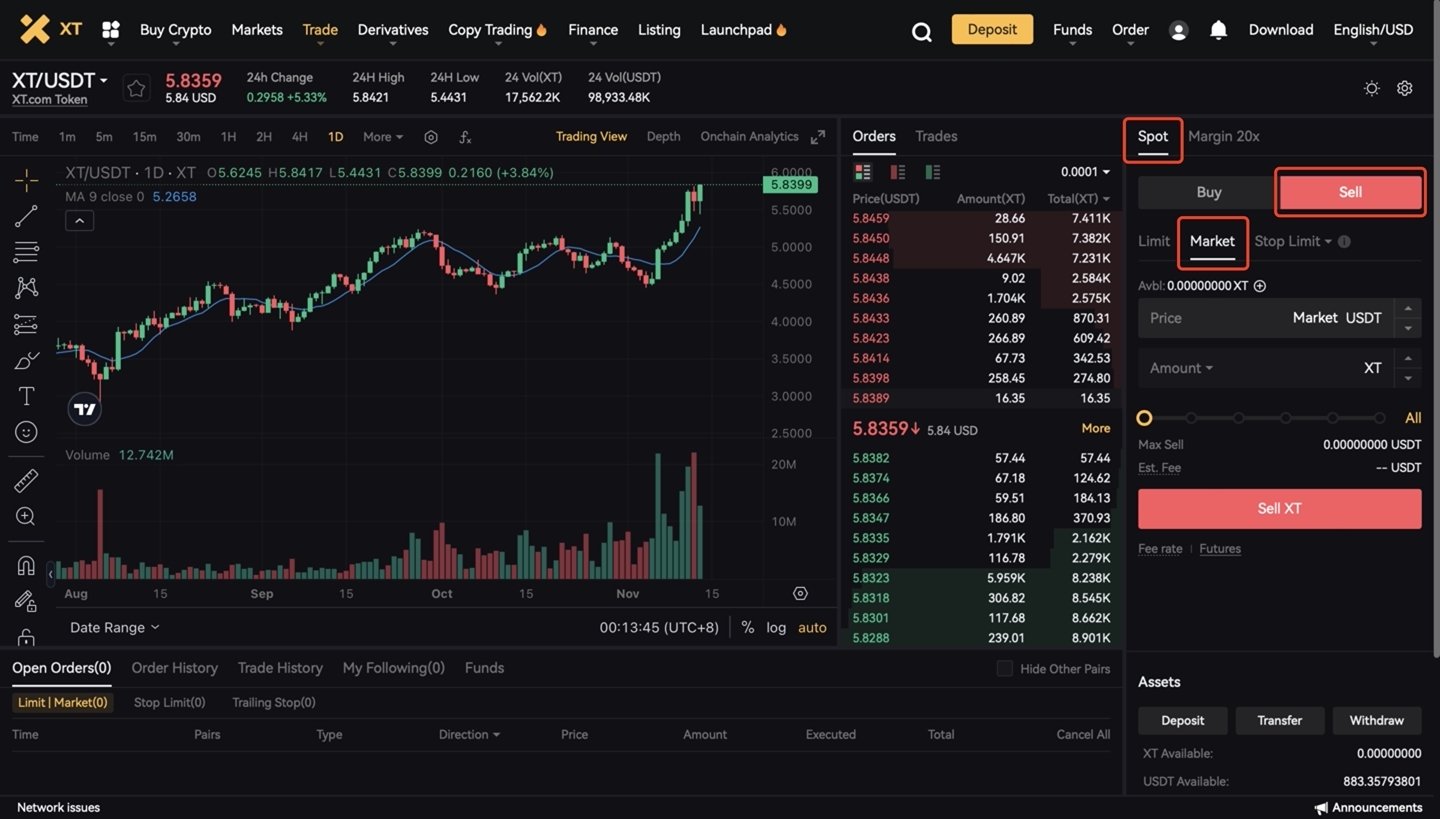Open the user profile icon
Image resolution: width=1440 pixels, height=819 pixels.
[x=1178, y=31]
